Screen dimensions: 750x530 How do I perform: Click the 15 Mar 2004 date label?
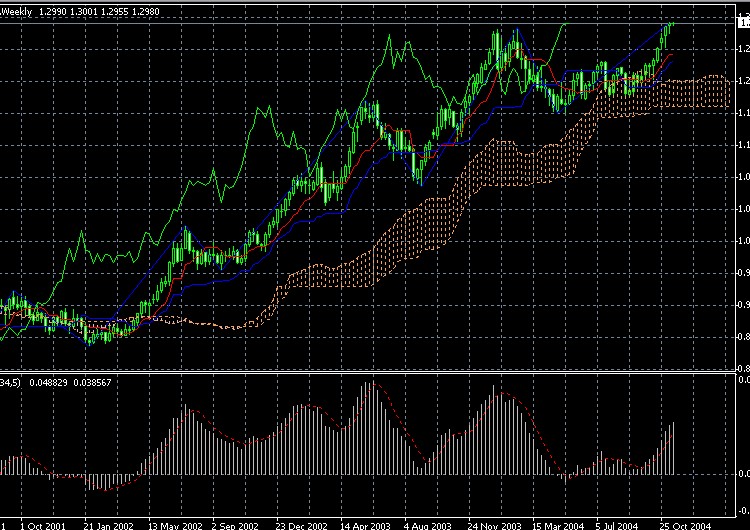(x=560, y=524)
